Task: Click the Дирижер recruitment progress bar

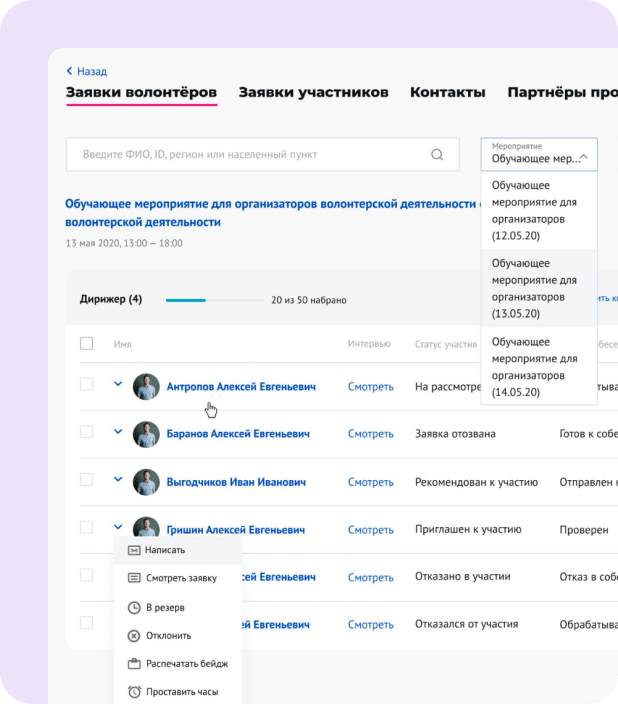Action: pyautogui.click(x=212, y=299)
